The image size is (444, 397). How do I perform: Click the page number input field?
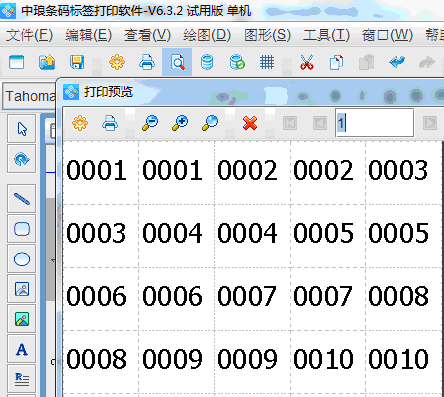point(374,123)
